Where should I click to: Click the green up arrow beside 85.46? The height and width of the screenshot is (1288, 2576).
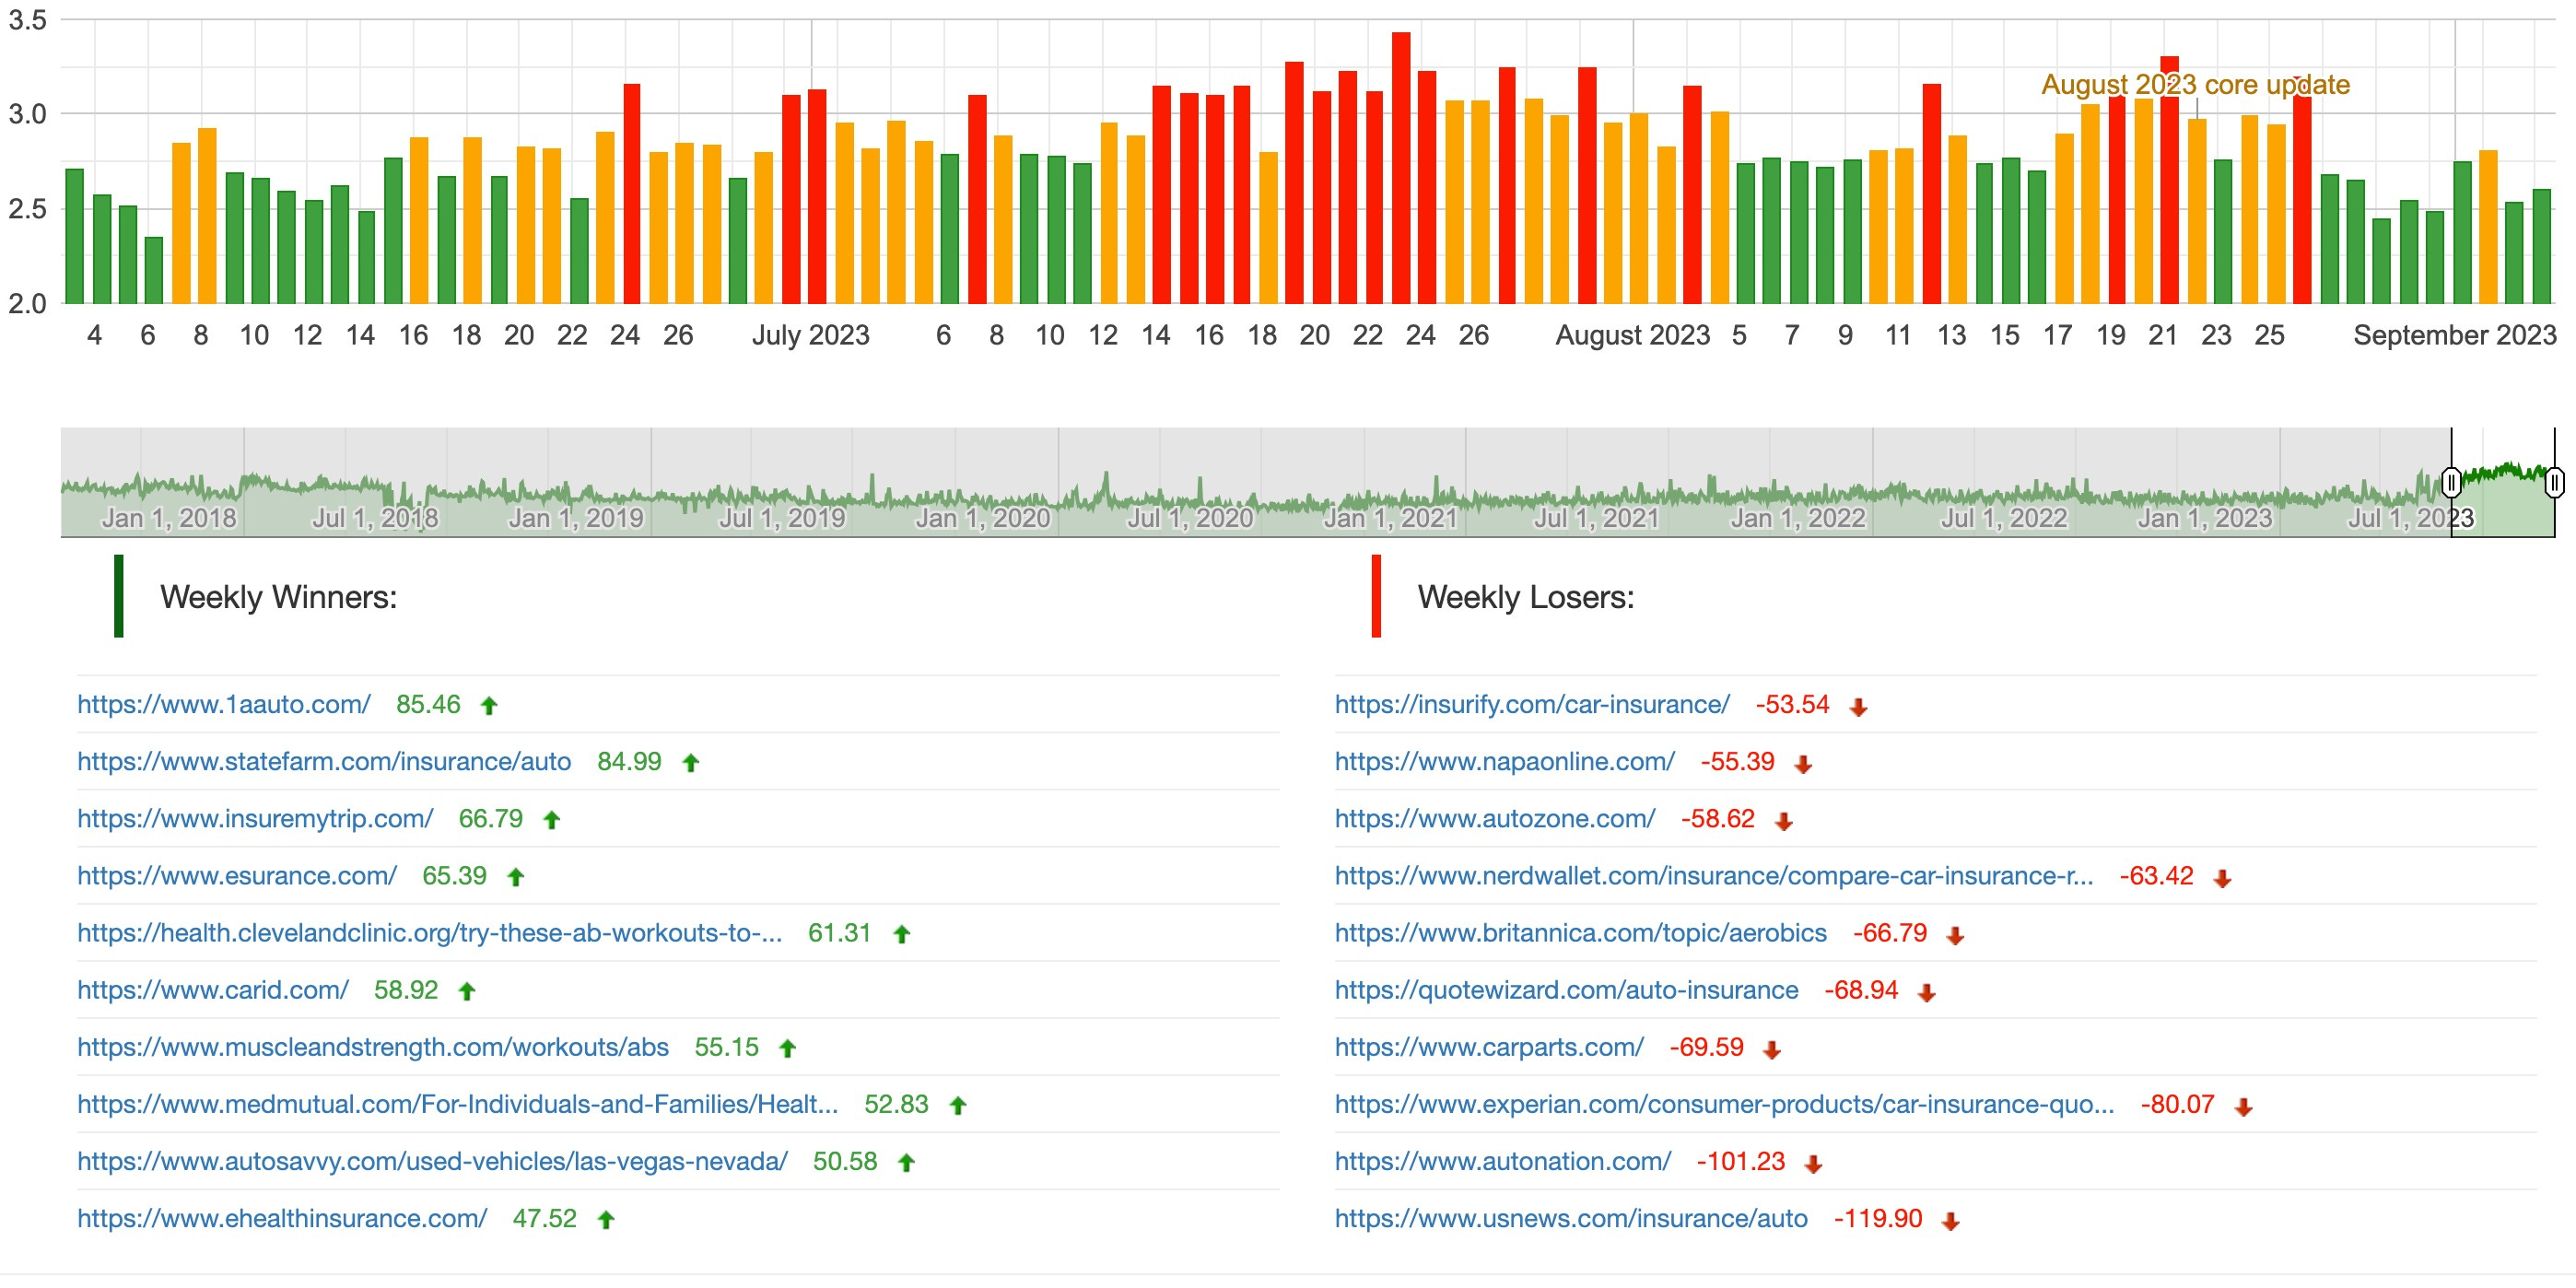click(x=489, y=706)
